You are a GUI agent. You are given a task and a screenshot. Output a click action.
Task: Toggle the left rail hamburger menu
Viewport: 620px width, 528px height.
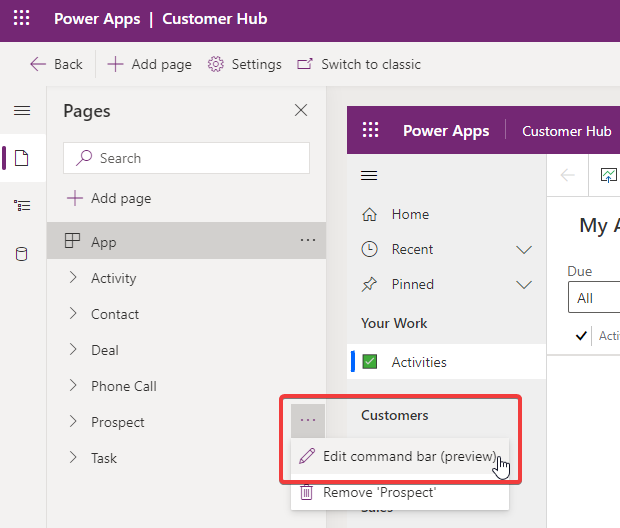tap(22, 110)
